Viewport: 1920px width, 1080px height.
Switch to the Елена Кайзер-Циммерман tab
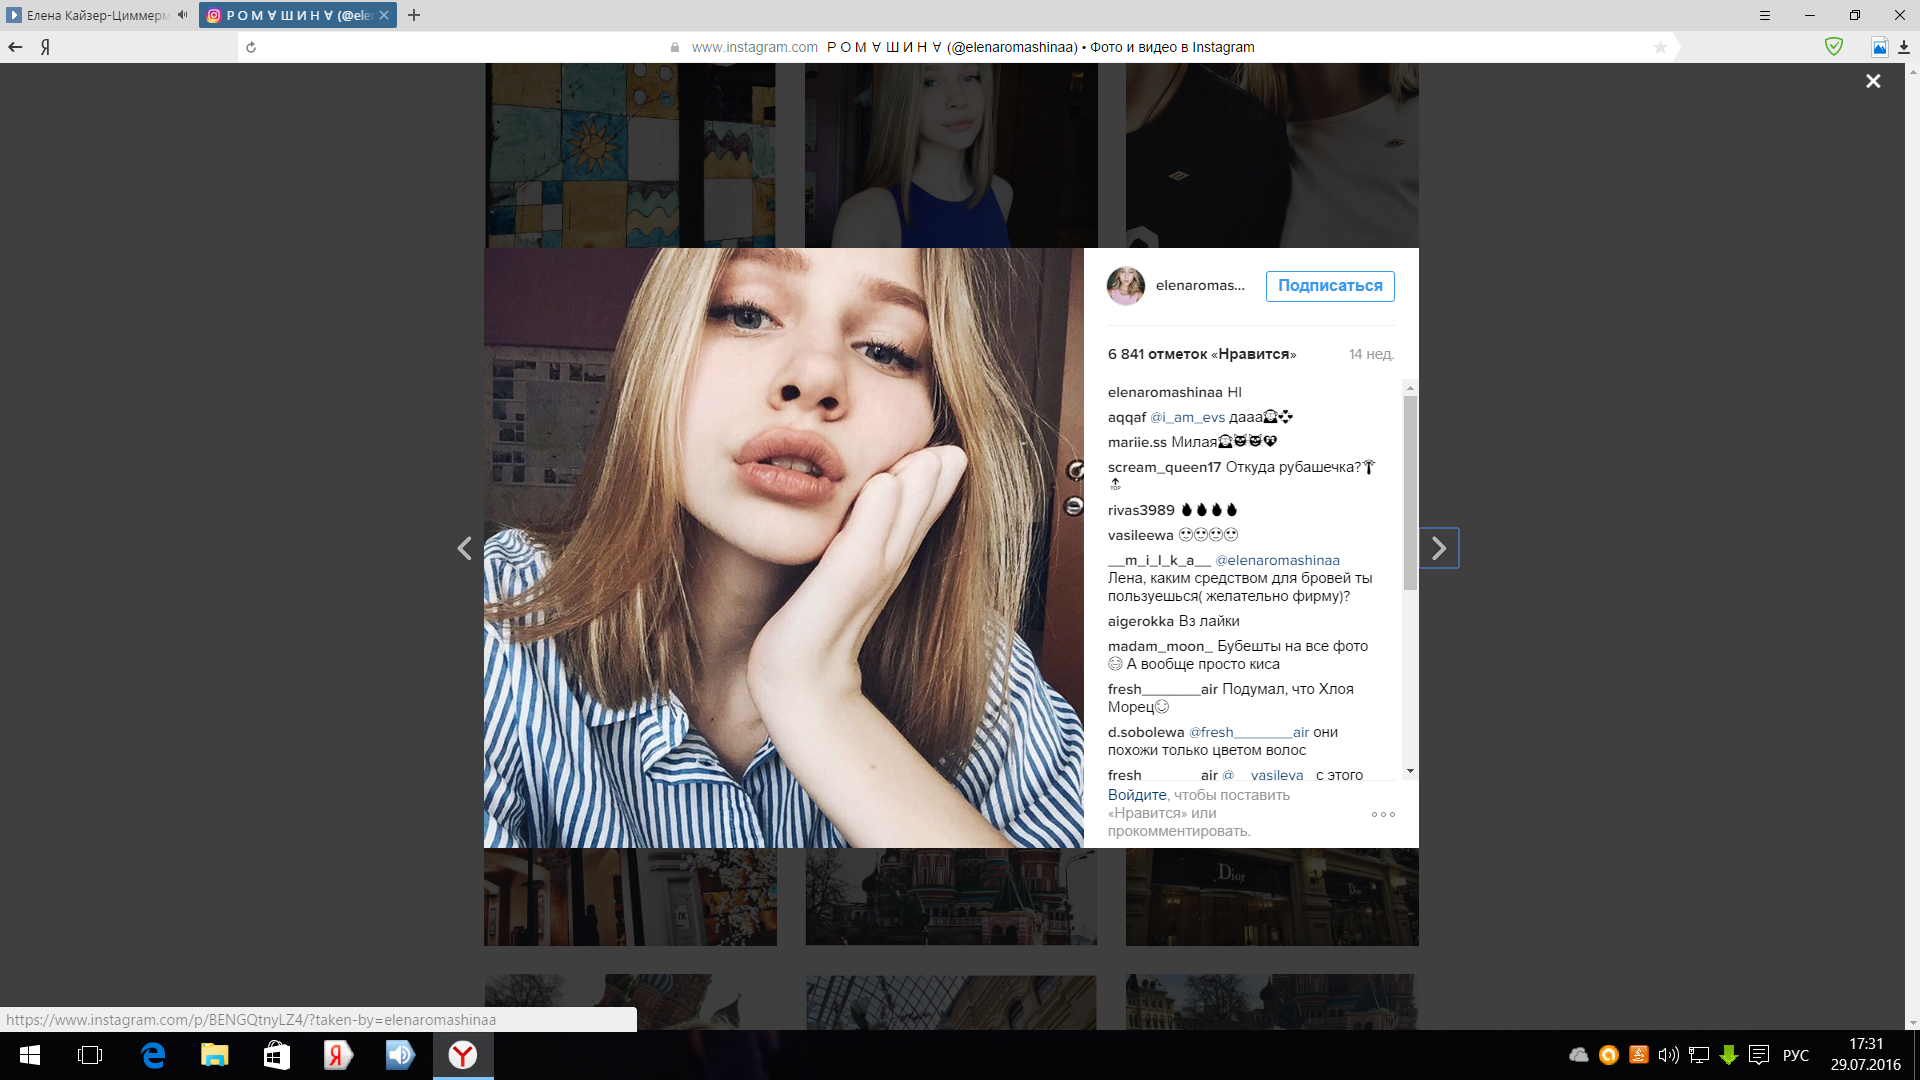(x=98, y=15)
